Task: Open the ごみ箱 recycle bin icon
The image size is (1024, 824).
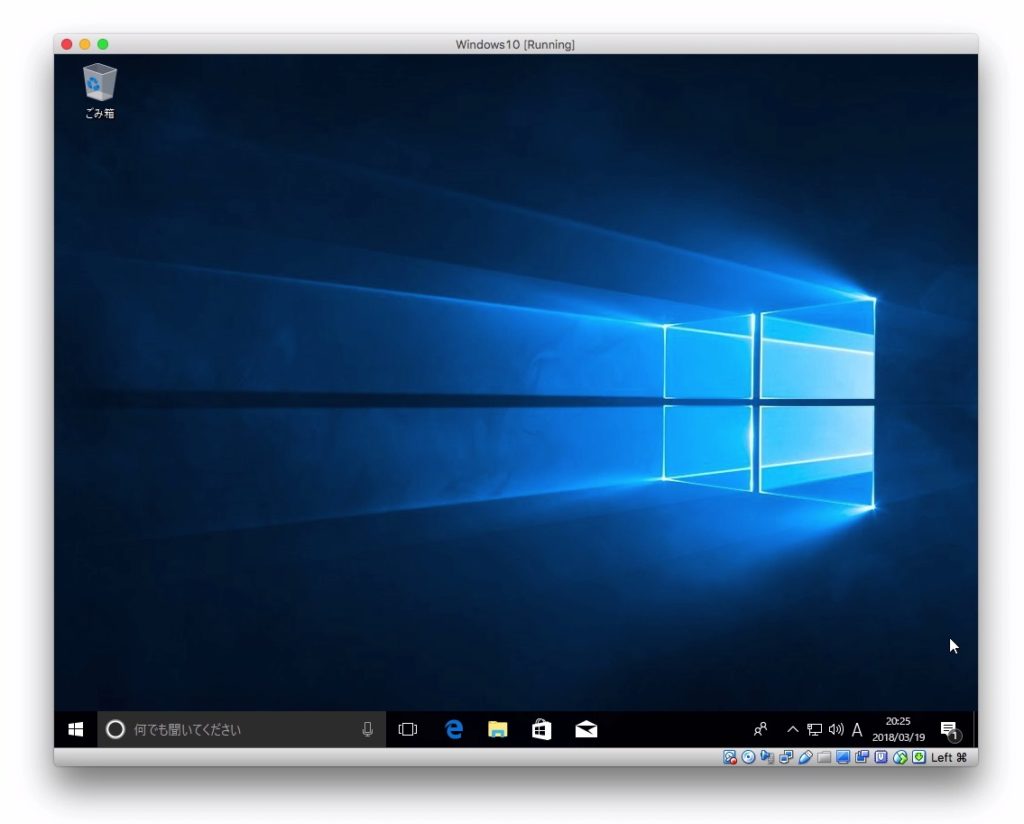Action: (99, 91)
